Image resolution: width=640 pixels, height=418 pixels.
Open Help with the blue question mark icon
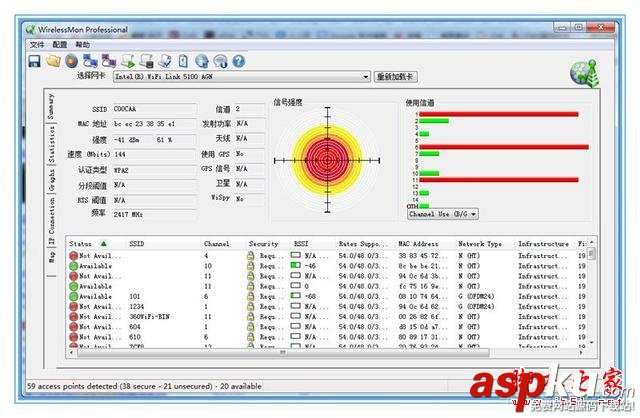pos(239,61)
